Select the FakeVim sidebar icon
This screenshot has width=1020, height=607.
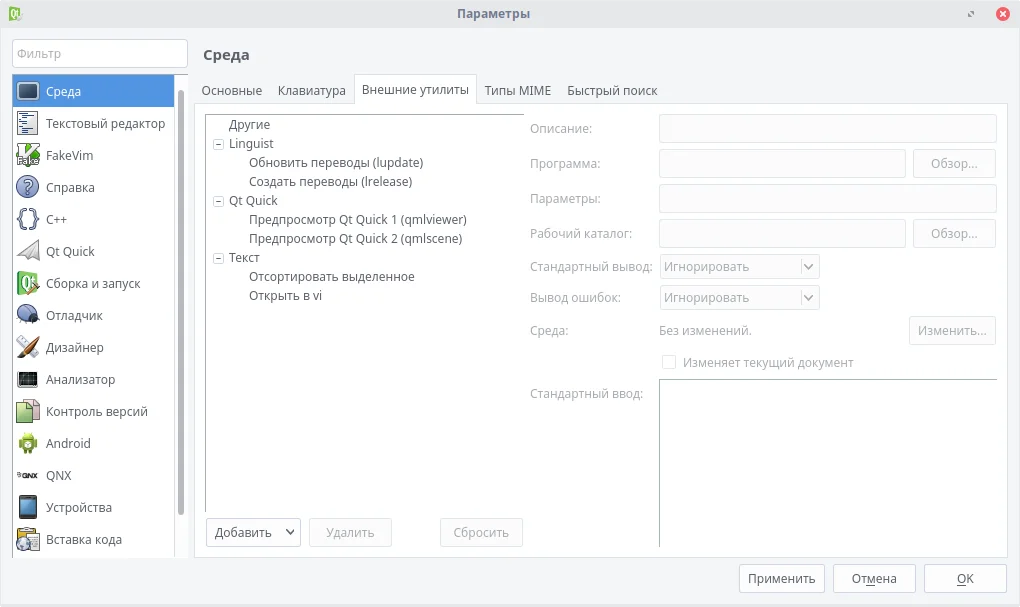click(x=28, y=155)
